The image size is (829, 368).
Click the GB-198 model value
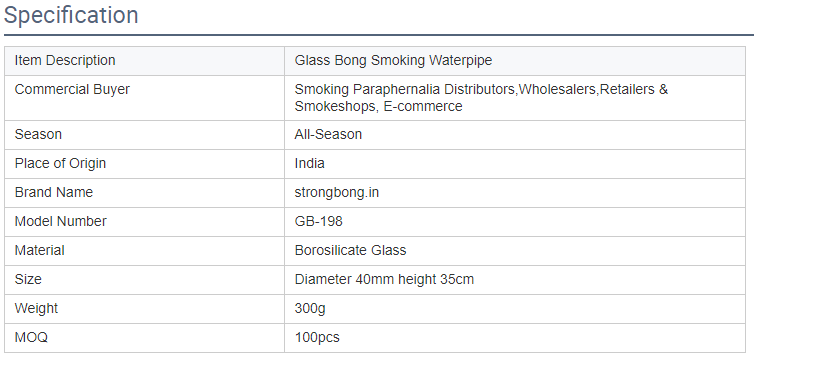(318, 222)
